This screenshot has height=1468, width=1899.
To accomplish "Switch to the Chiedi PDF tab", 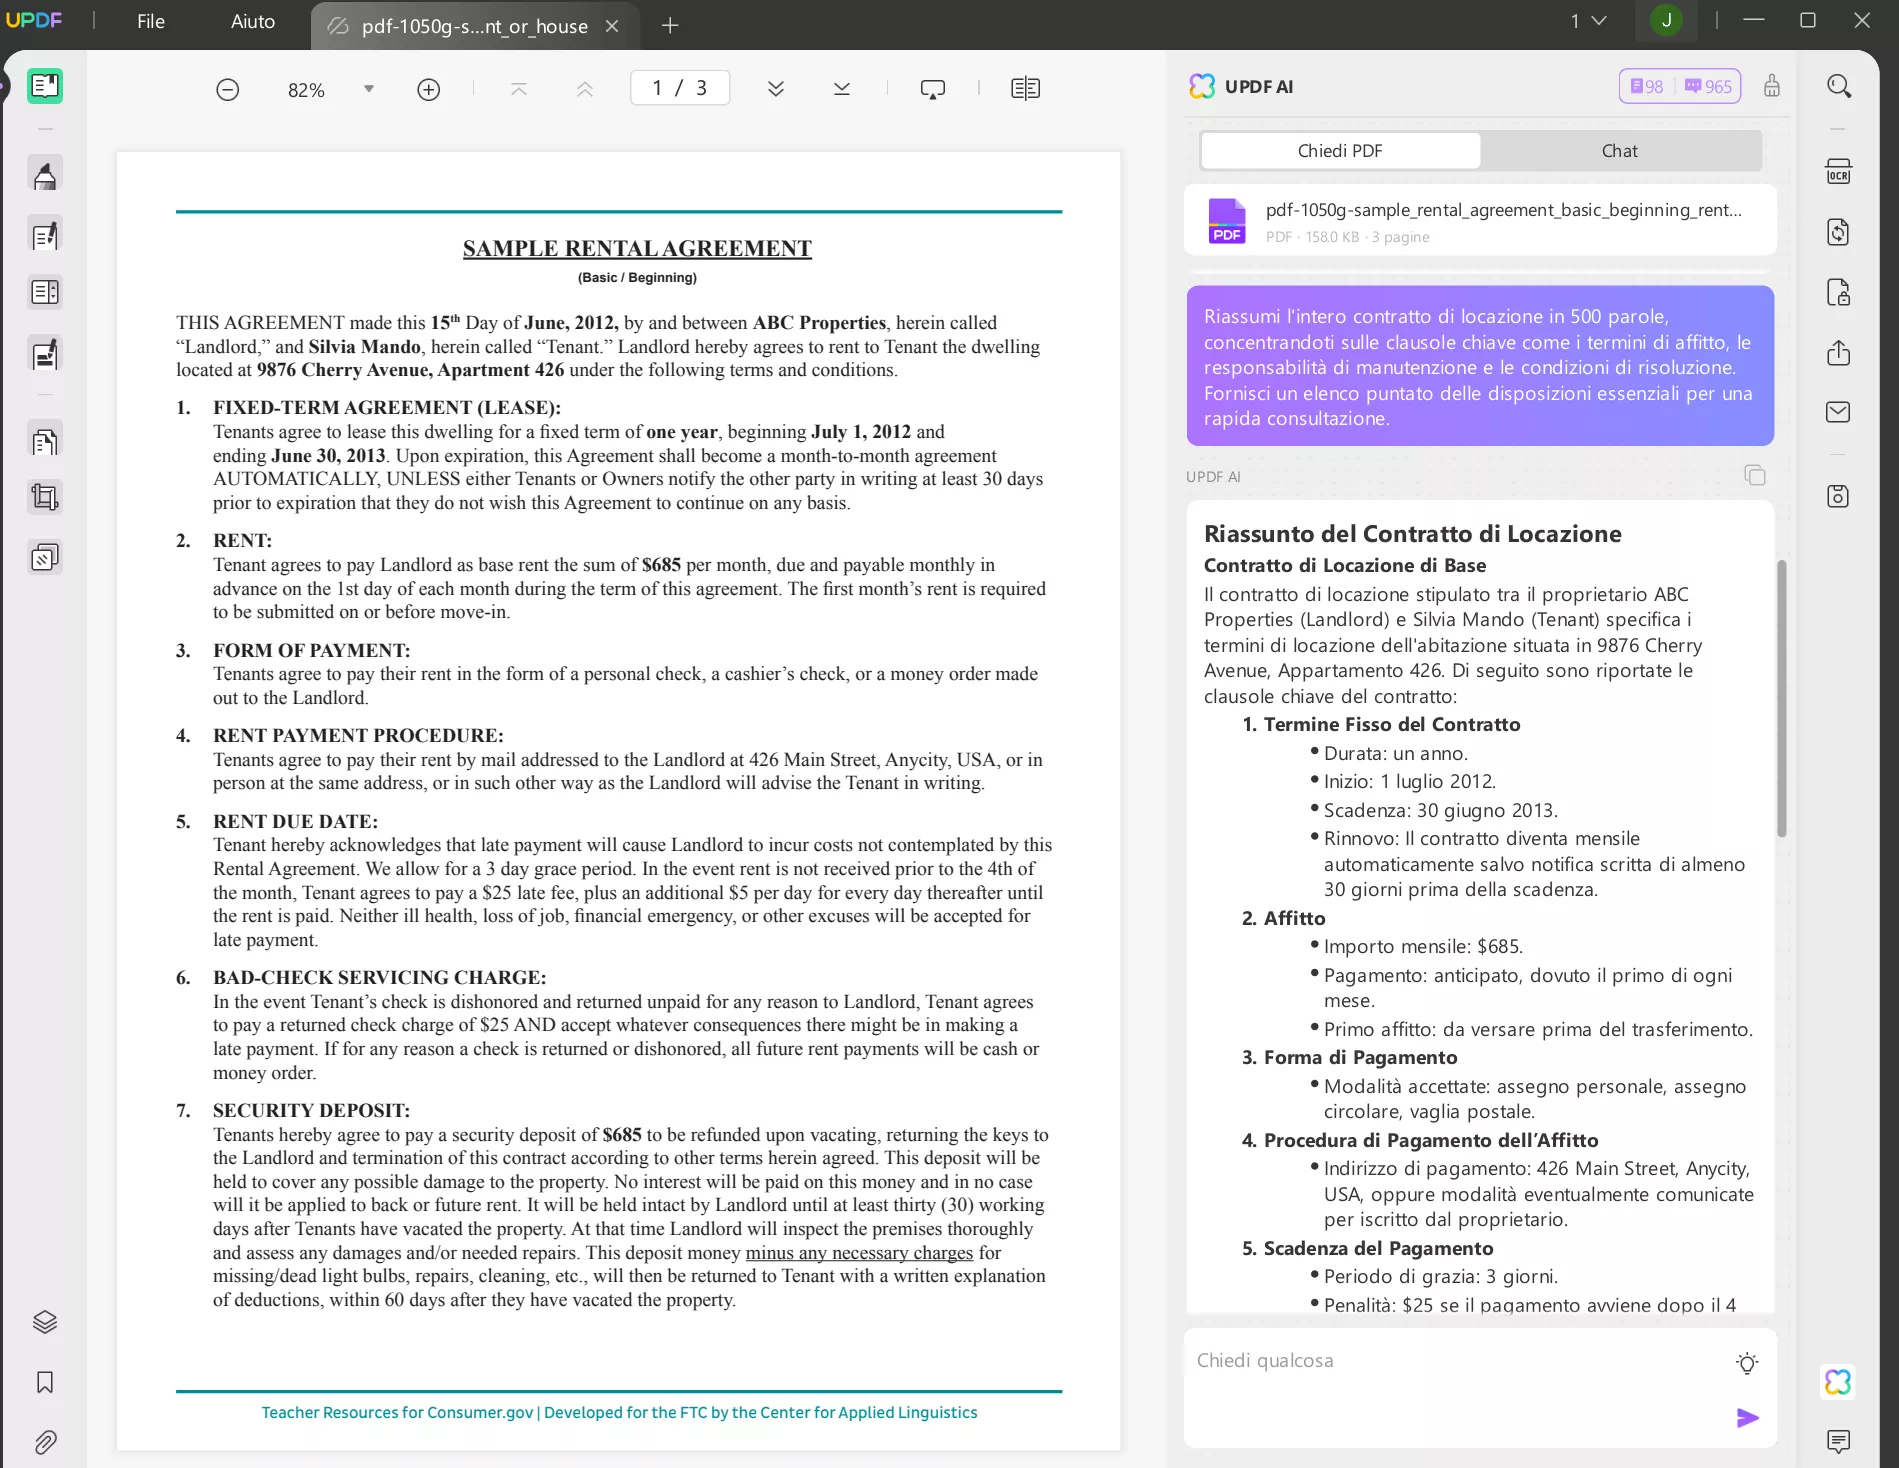I will [1340, 151].
